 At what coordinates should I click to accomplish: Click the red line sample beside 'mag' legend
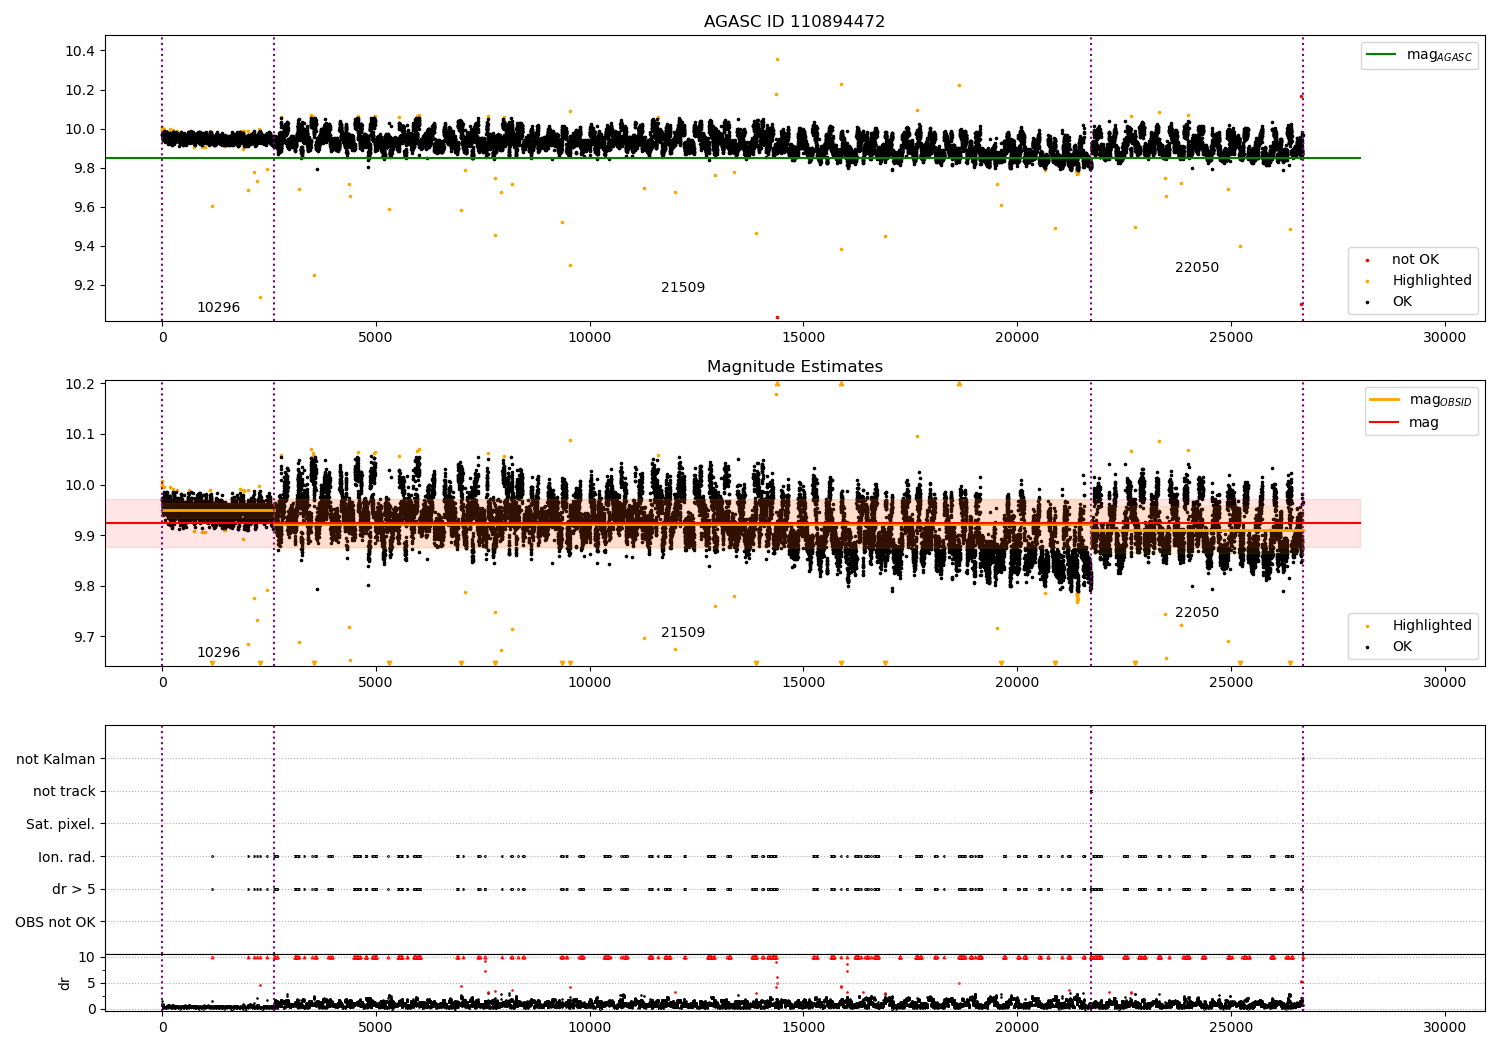[x=1385, y=423]
